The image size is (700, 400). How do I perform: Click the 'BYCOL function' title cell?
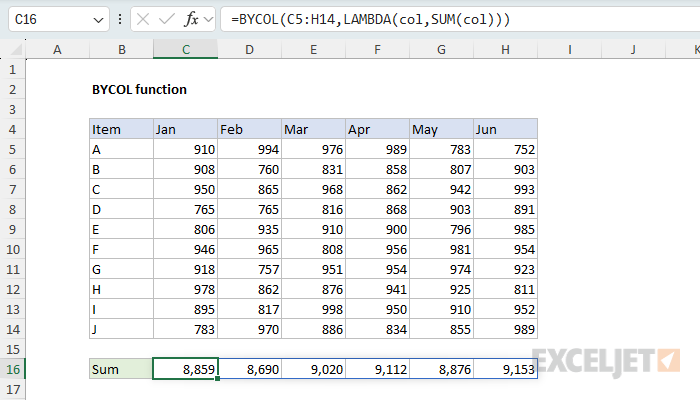pos(139,90)
